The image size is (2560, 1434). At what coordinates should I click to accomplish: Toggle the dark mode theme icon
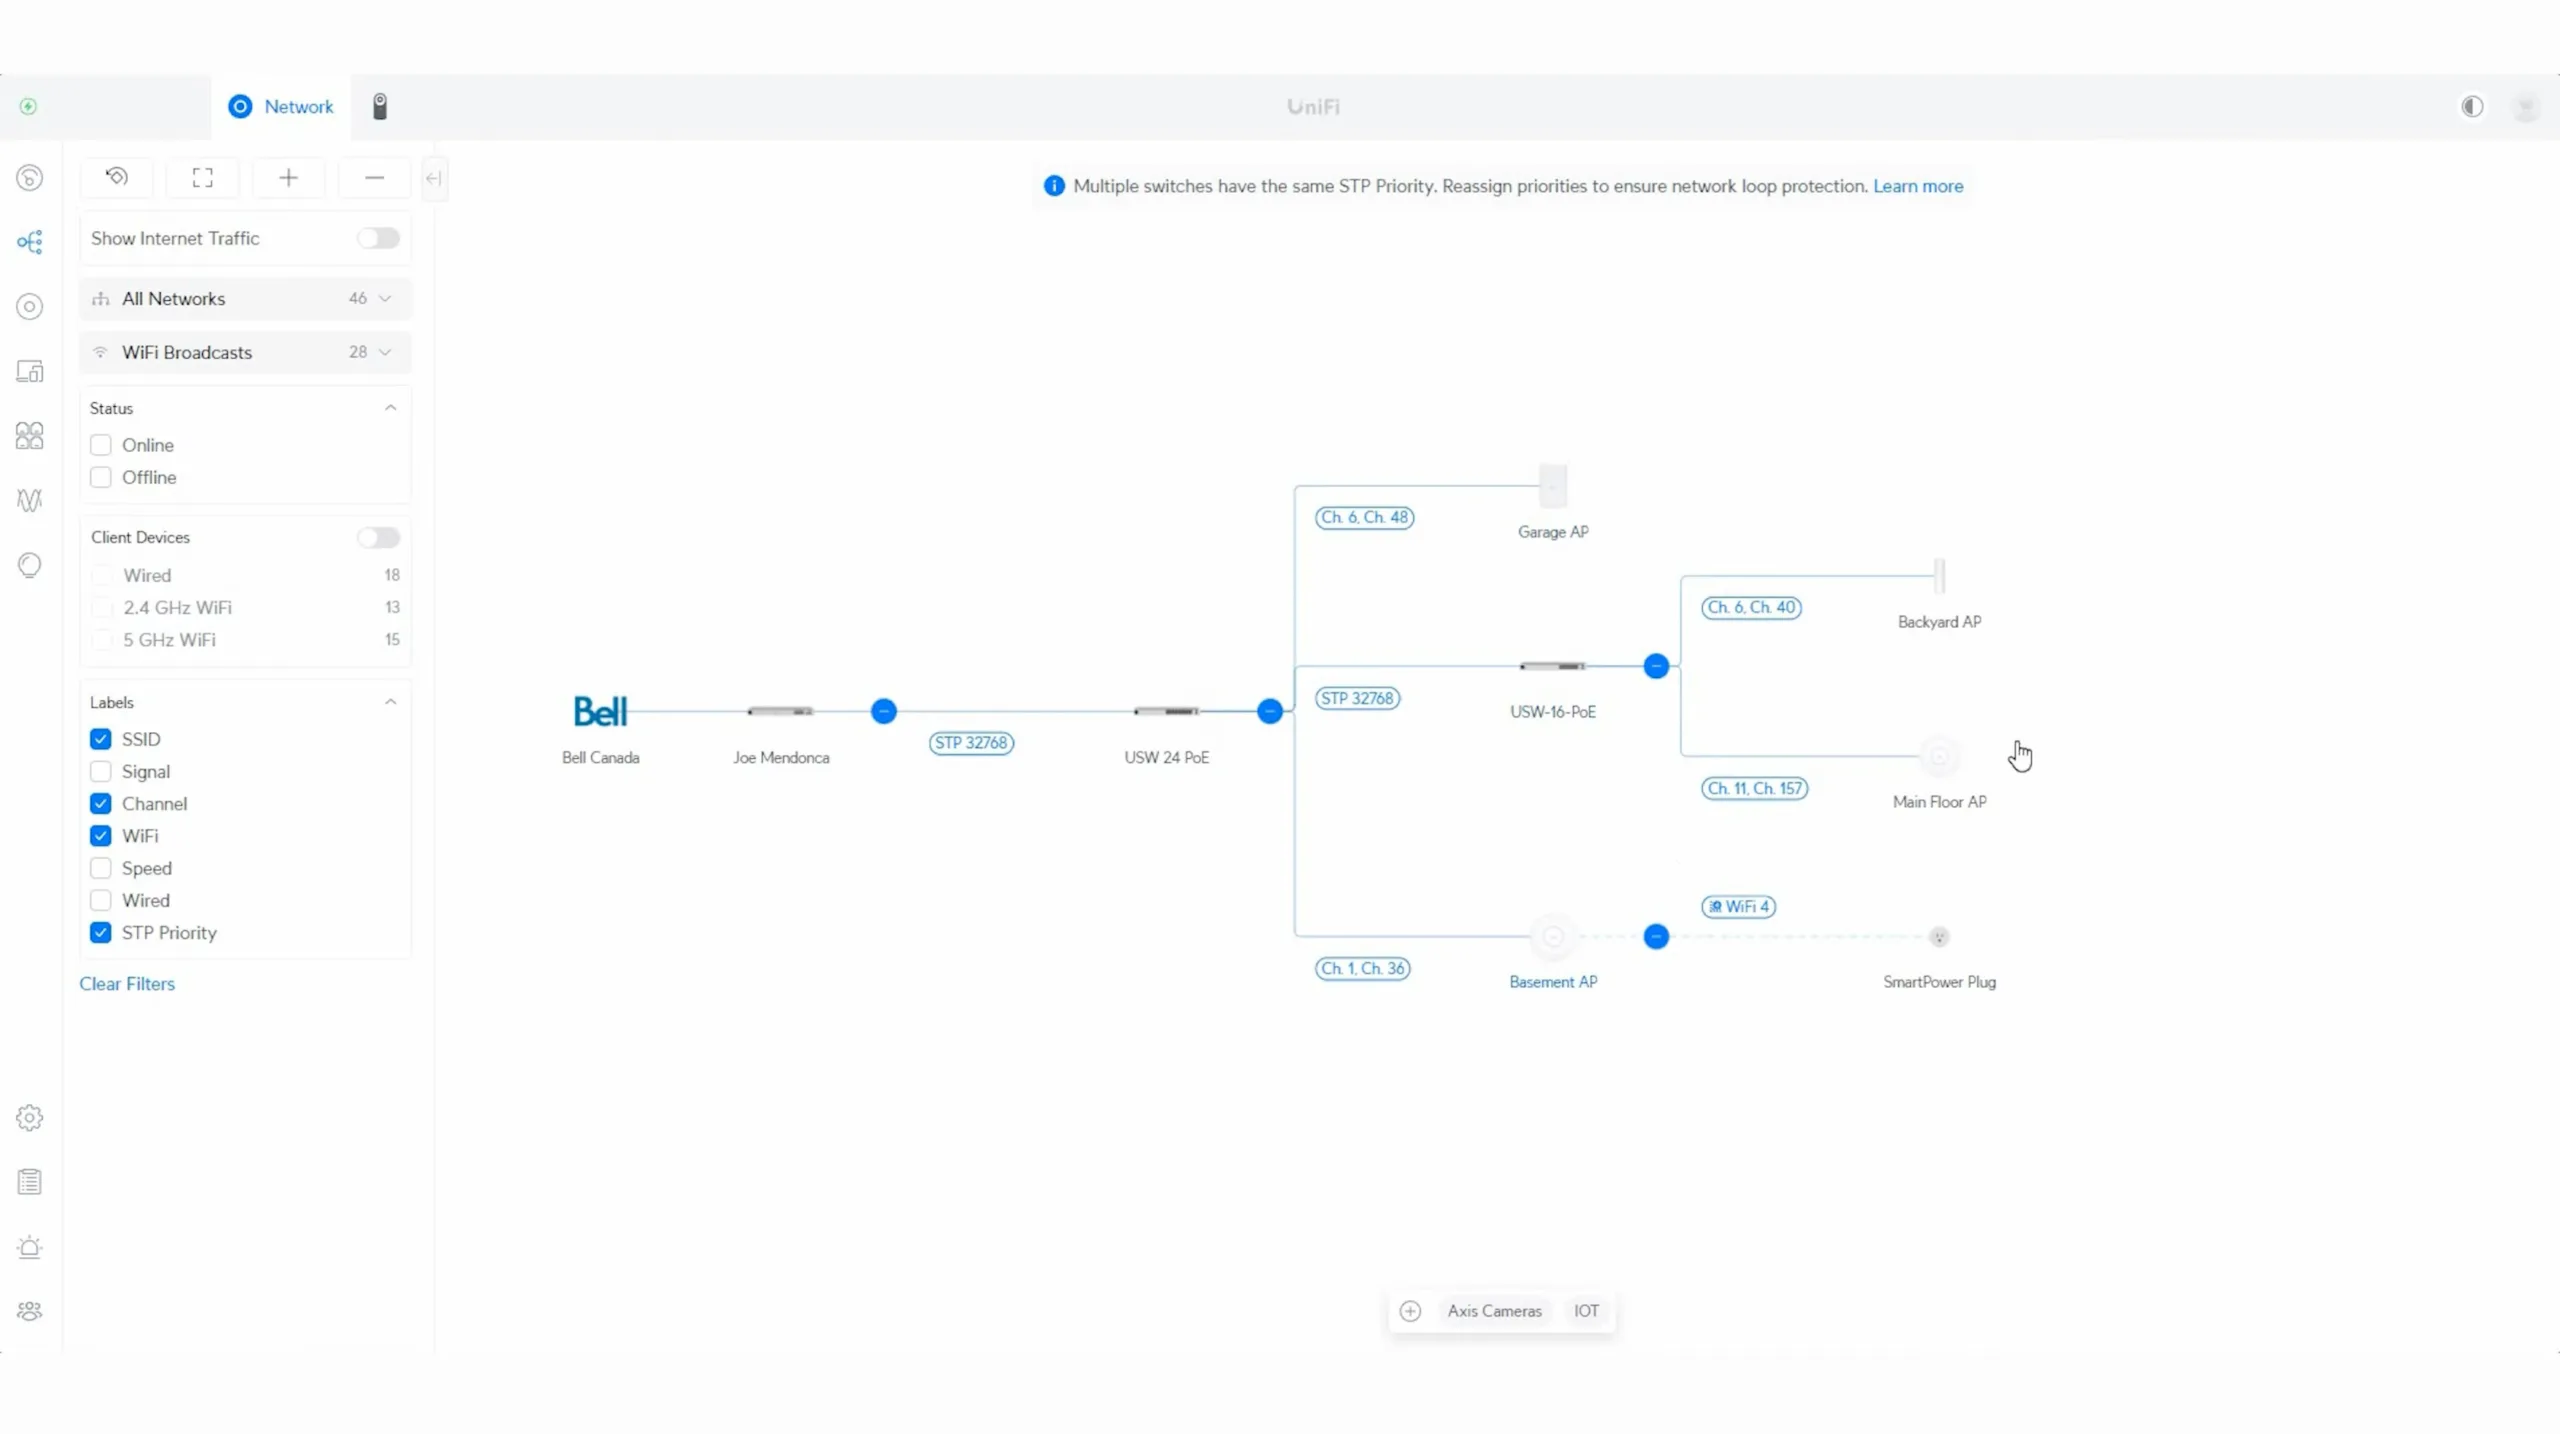pyautogui.click(x=2472, y=106)
